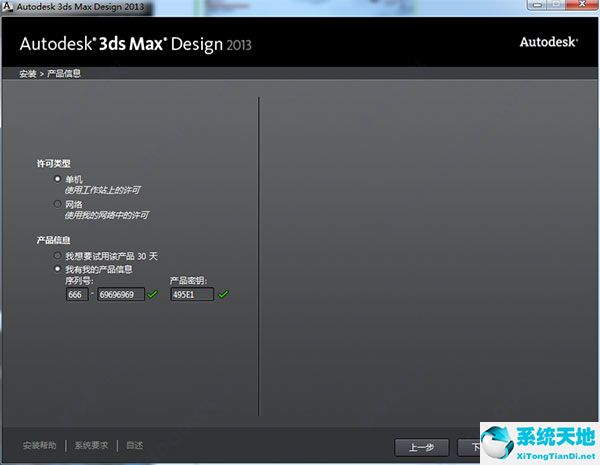Click the 产品密钥 label

pos(188,281)
